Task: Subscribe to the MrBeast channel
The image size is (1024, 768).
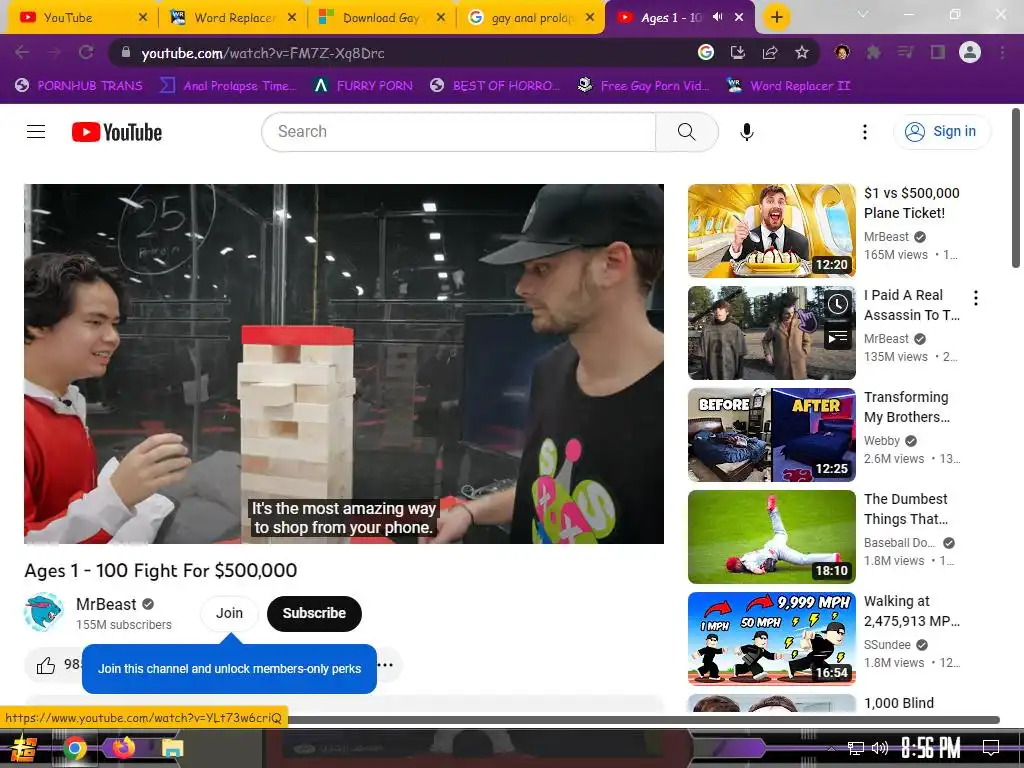Action: (x=314, y=613)
